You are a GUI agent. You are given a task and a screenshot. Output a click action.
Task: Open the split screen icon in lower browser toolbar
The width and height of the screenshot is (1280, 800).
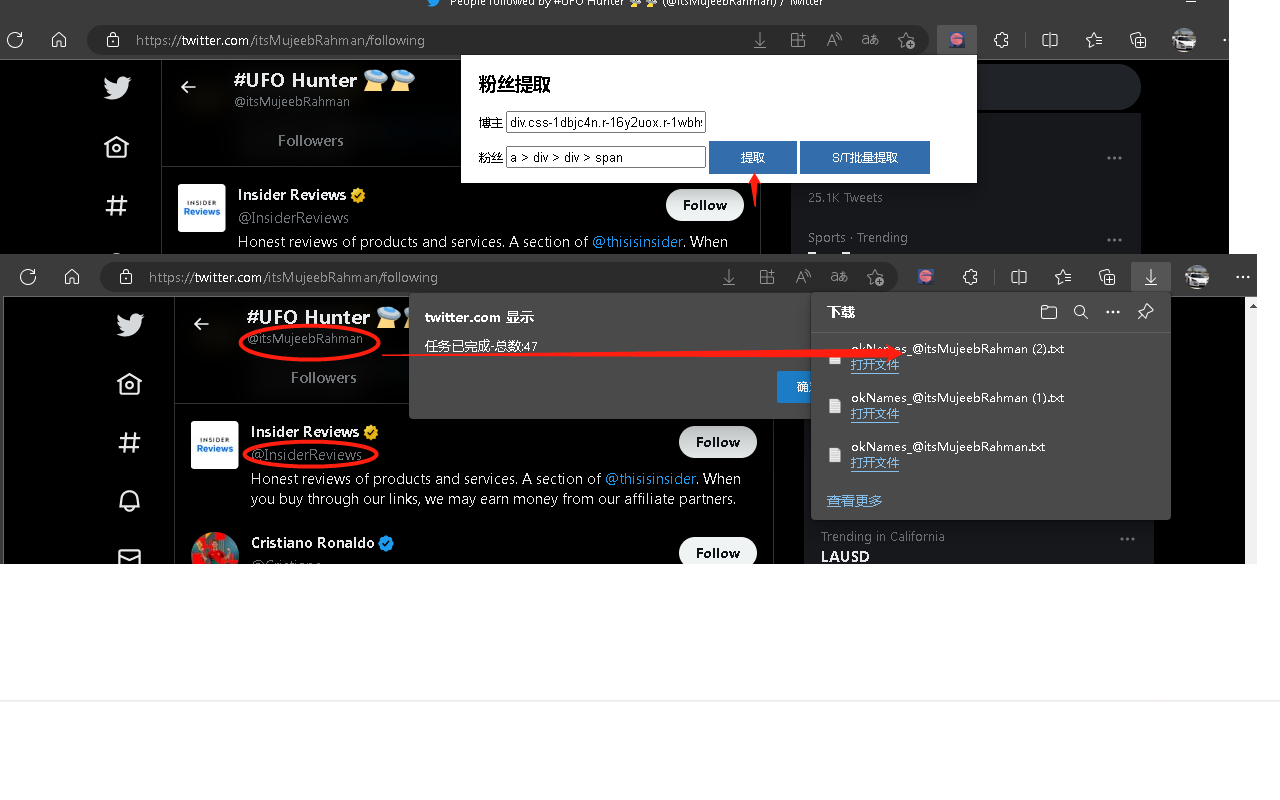(x=1019, y=277)
